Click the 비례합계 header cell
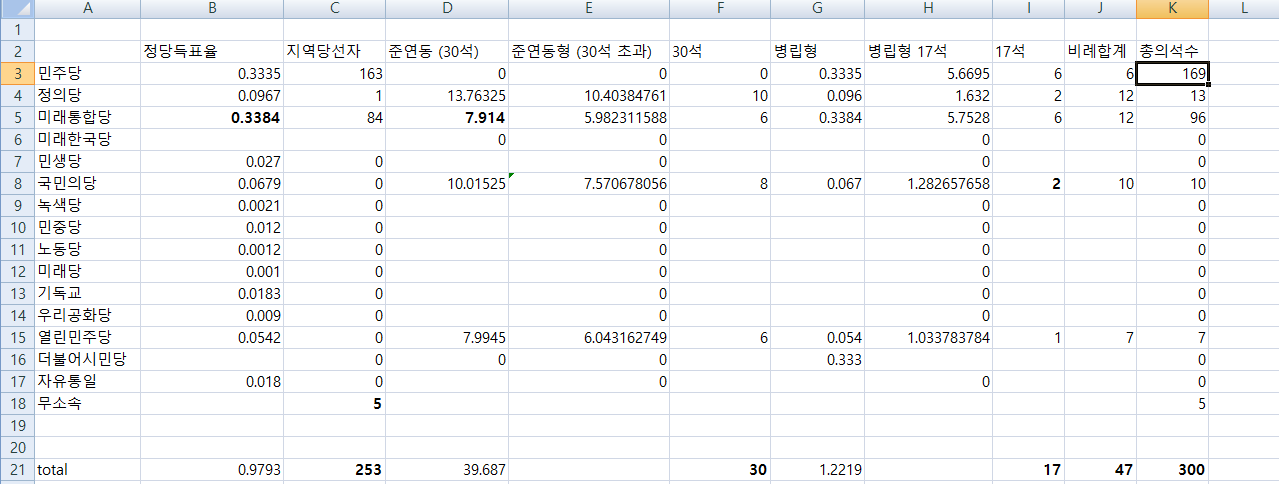This screenshot has width=1279, height=484. coord(1100,52)
